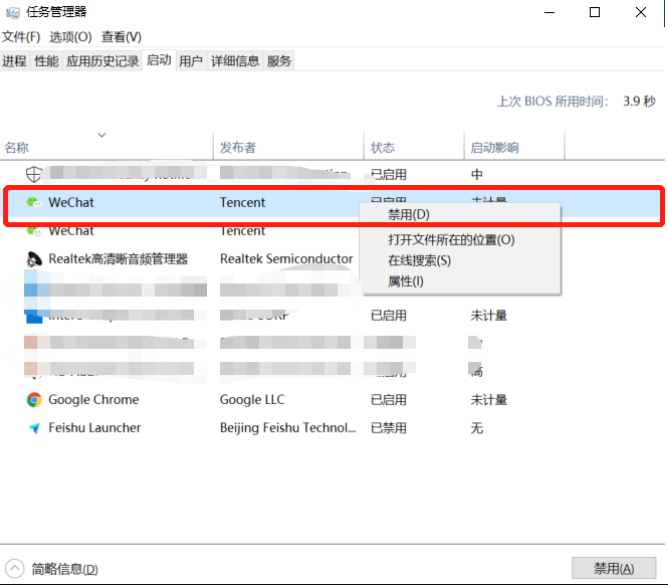The height and width of the screenshot is (585, 668).
Task: Click the second WeChat row icon
Action: (x=33, y=231)
